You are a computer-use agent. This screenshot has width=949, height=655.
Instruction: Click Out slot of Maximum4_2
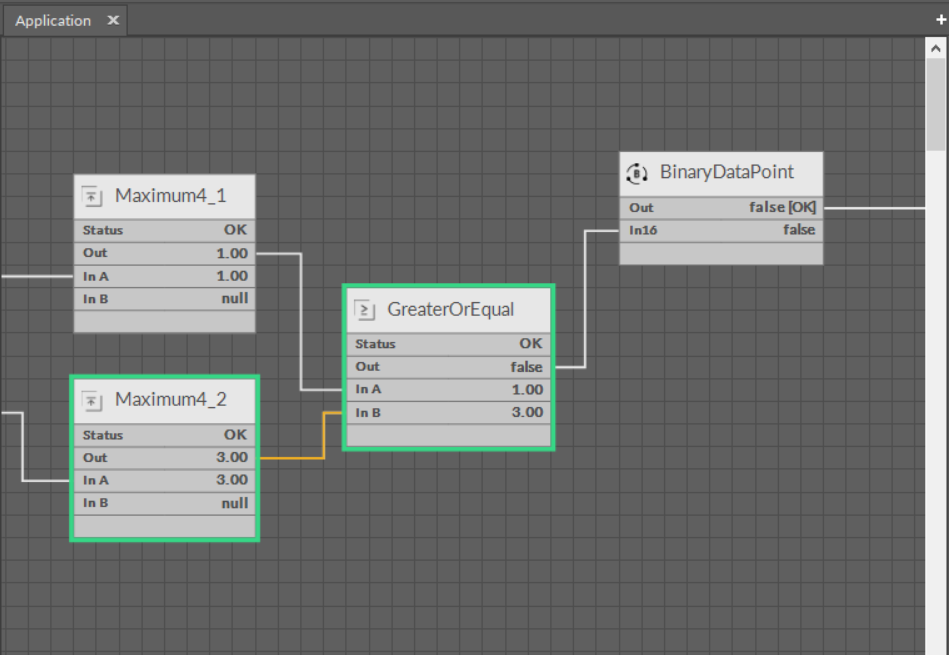coord(165,458)
